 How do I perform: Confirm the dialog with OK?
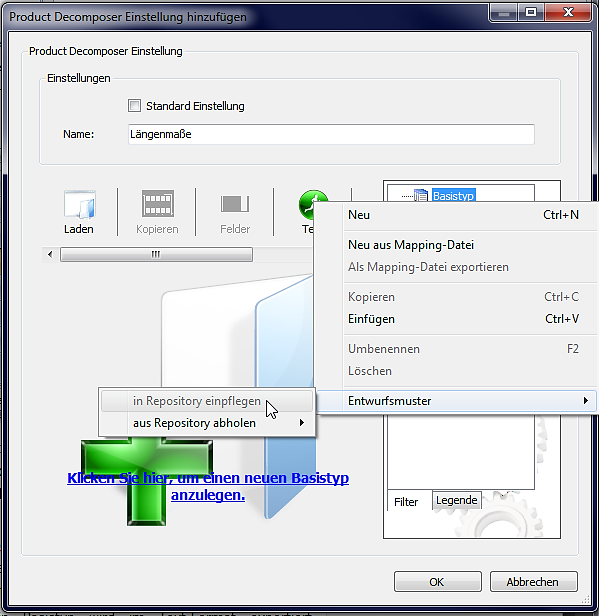438,581
